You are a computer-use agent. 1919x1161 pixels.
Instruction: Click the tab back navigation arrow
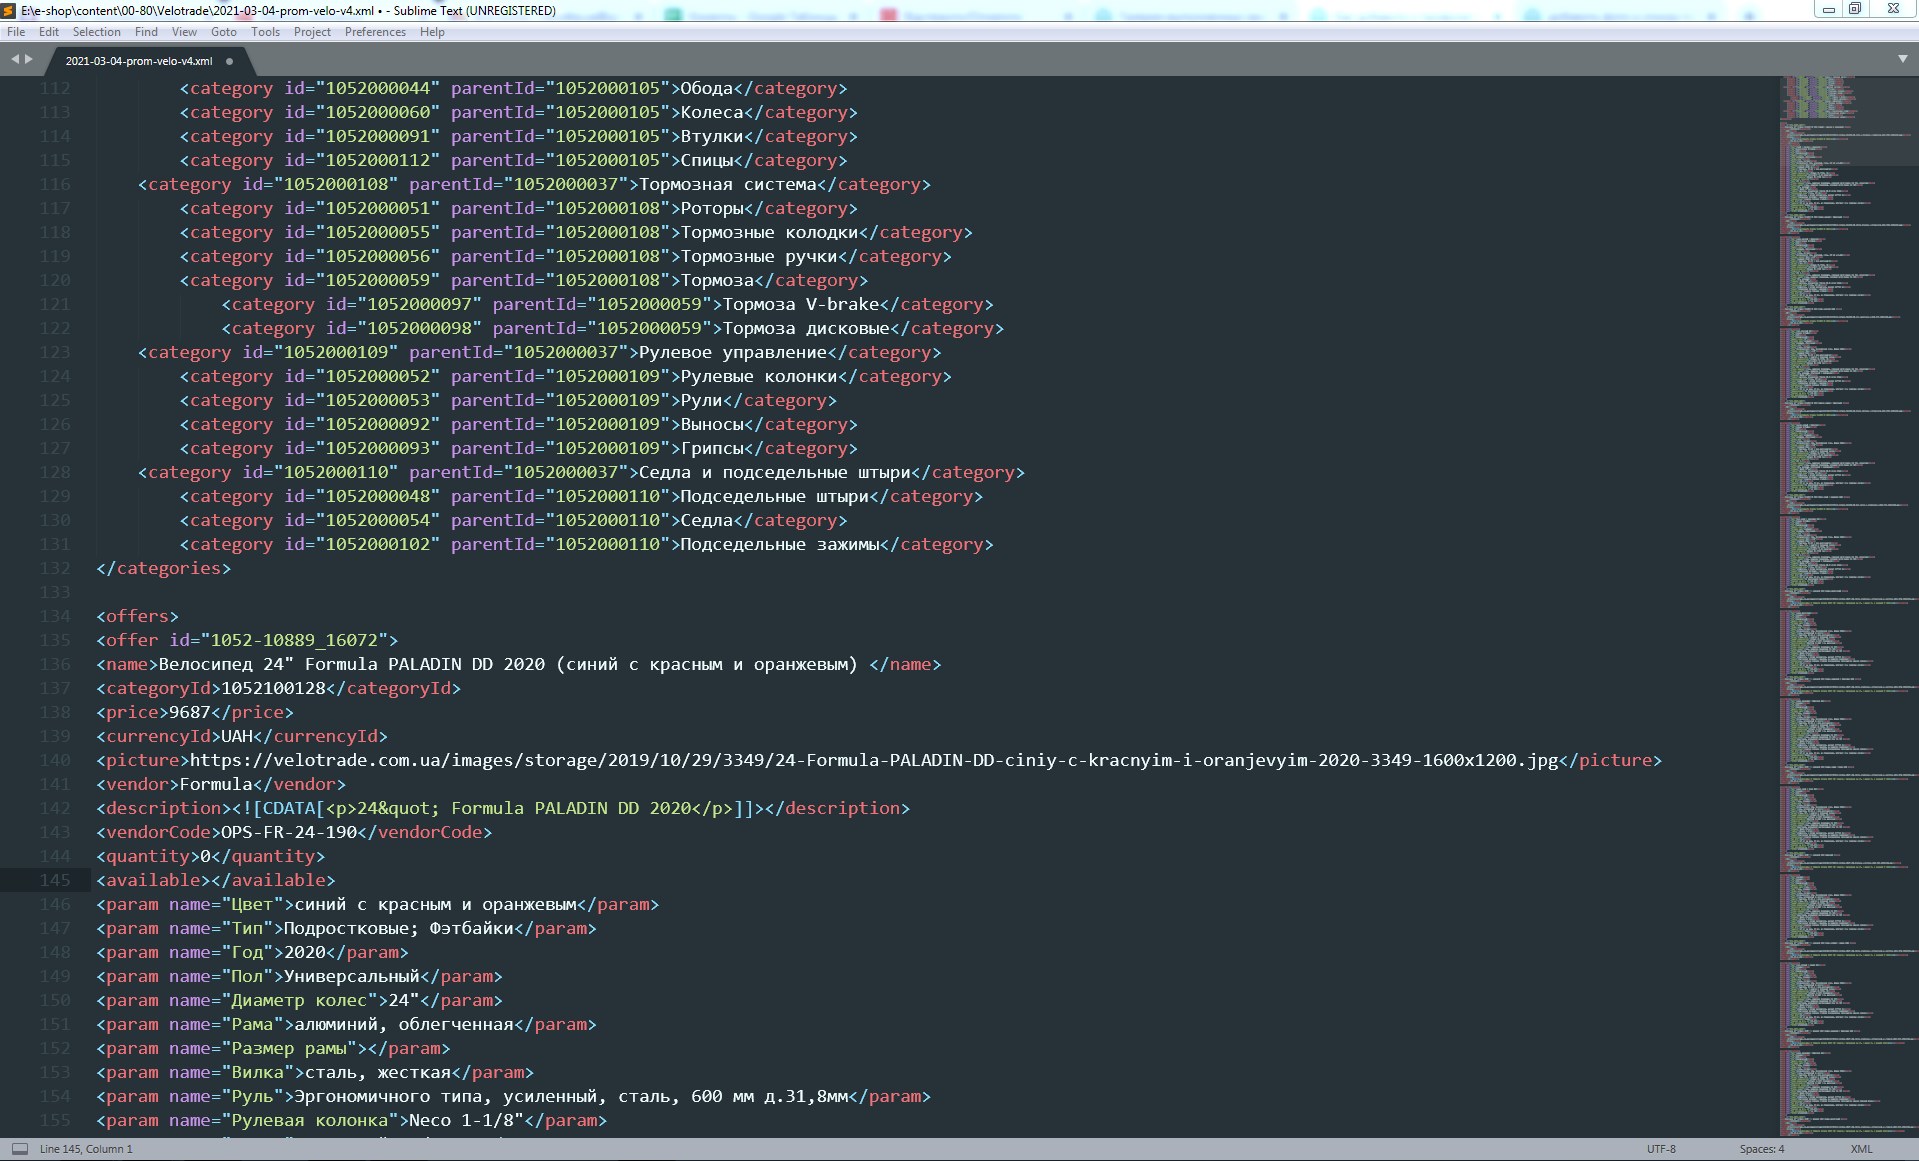click(15, 60)
